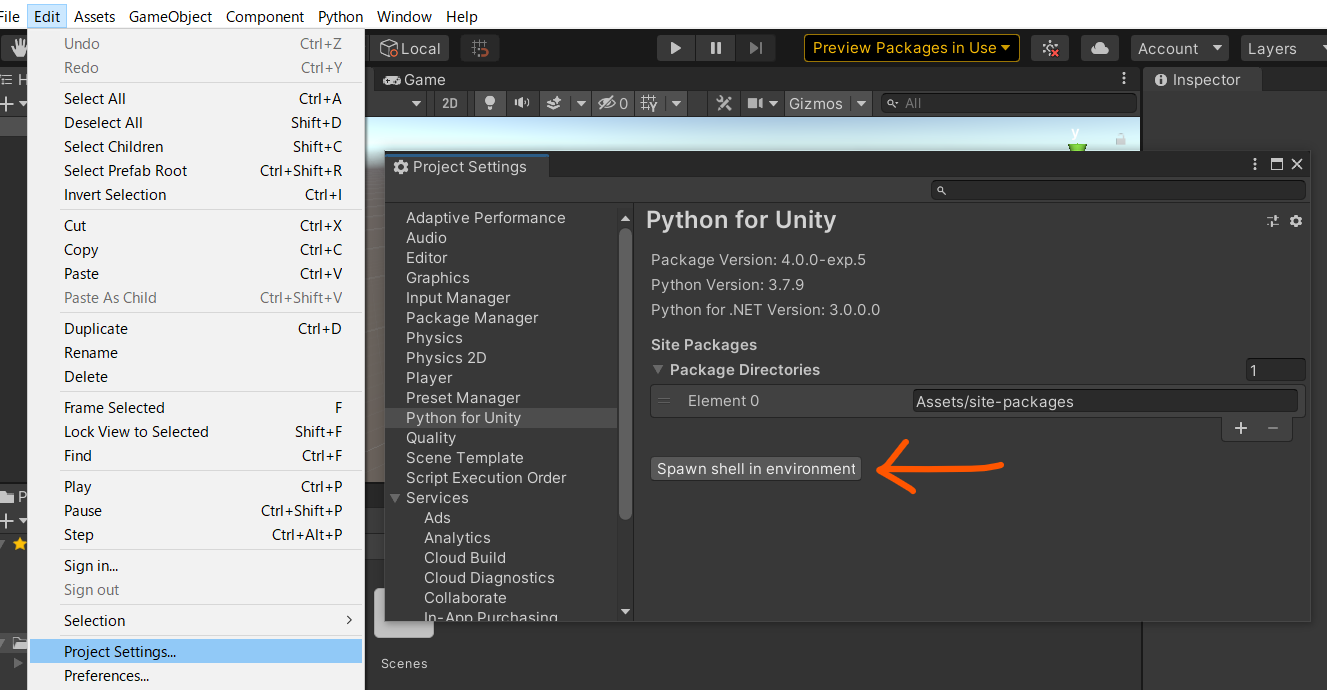Open Project Settings window kebab menu
1327x690 pixels.
(1255, 165)
